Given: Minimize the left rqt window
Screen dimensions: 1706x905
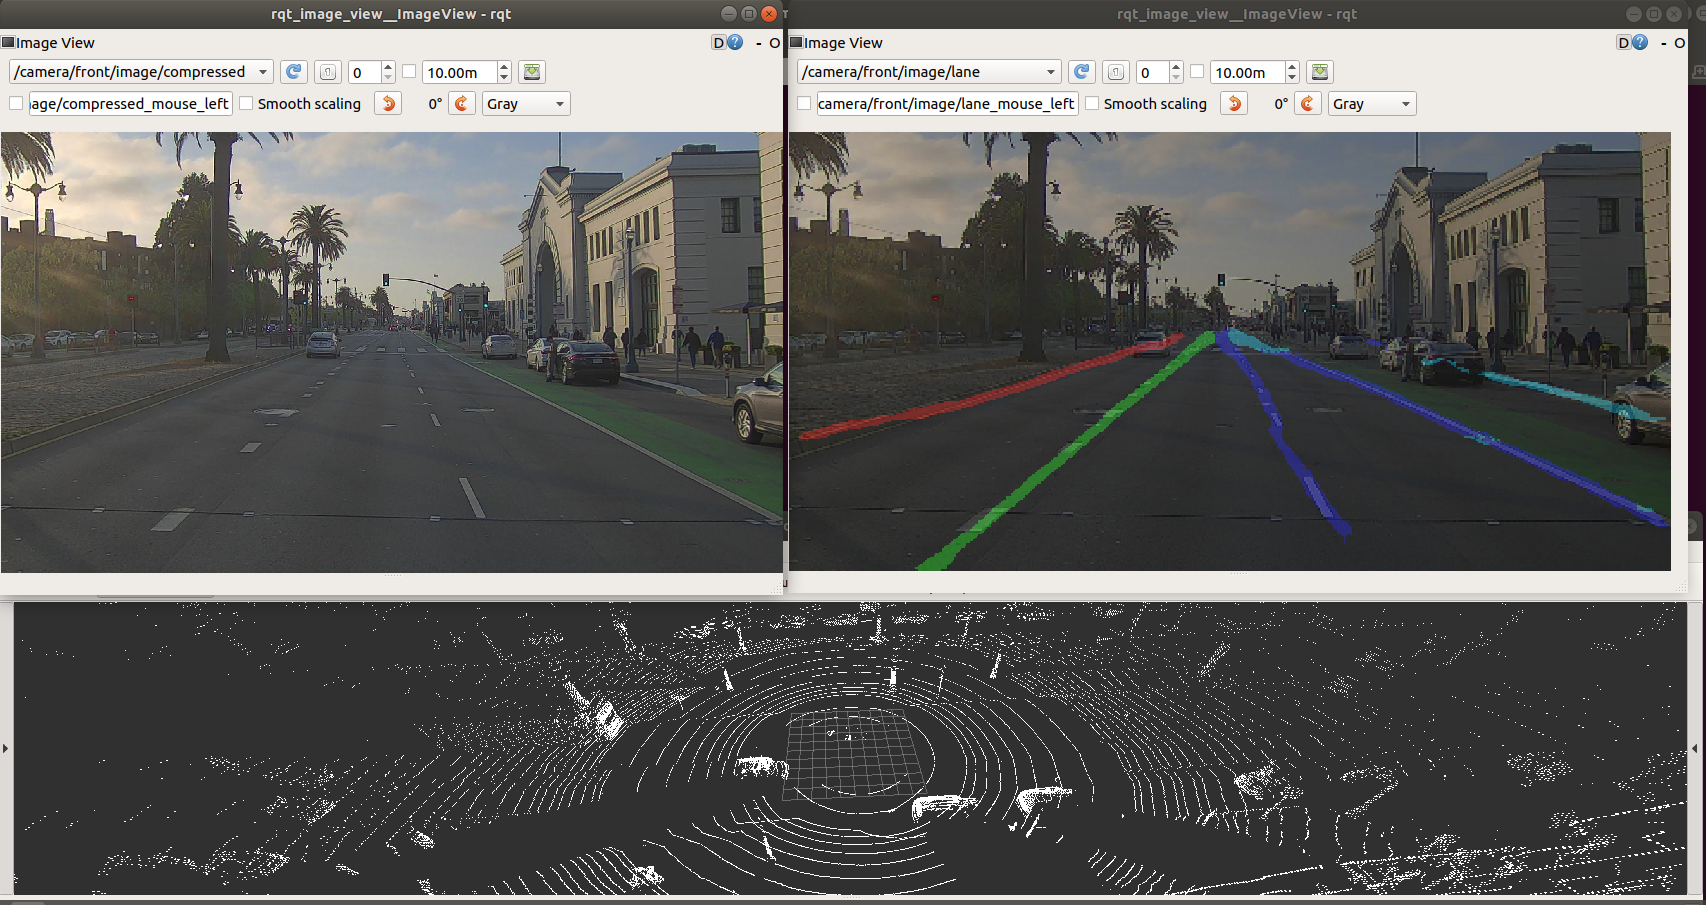Looking at the screenshot, I should (x=729, y=14).
